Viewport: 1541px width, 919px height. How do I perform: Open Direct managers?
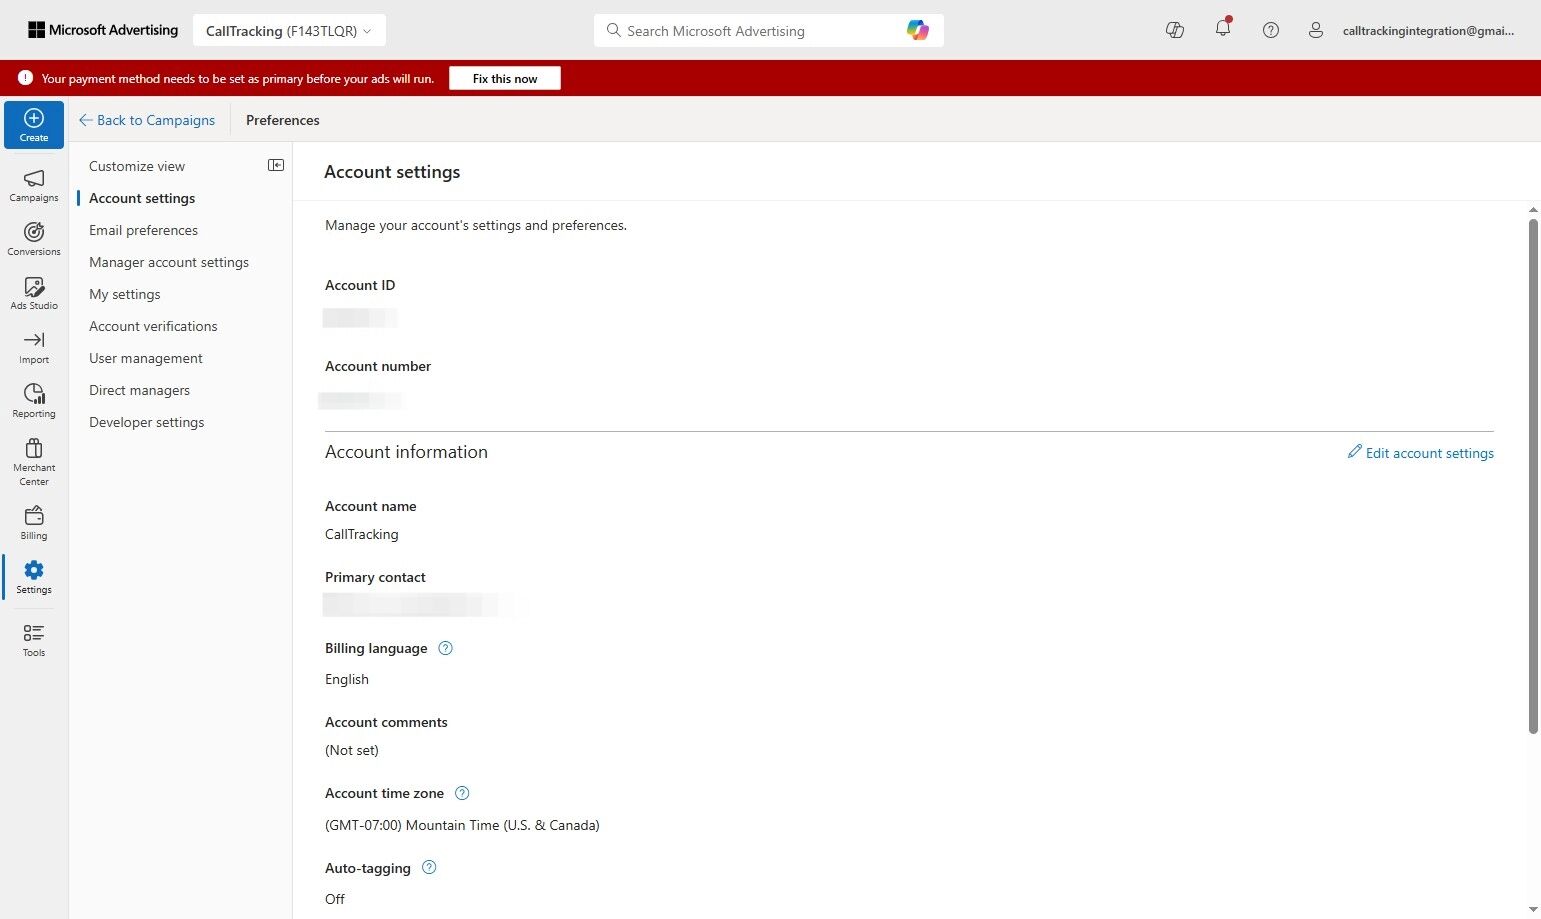[139, 390]
